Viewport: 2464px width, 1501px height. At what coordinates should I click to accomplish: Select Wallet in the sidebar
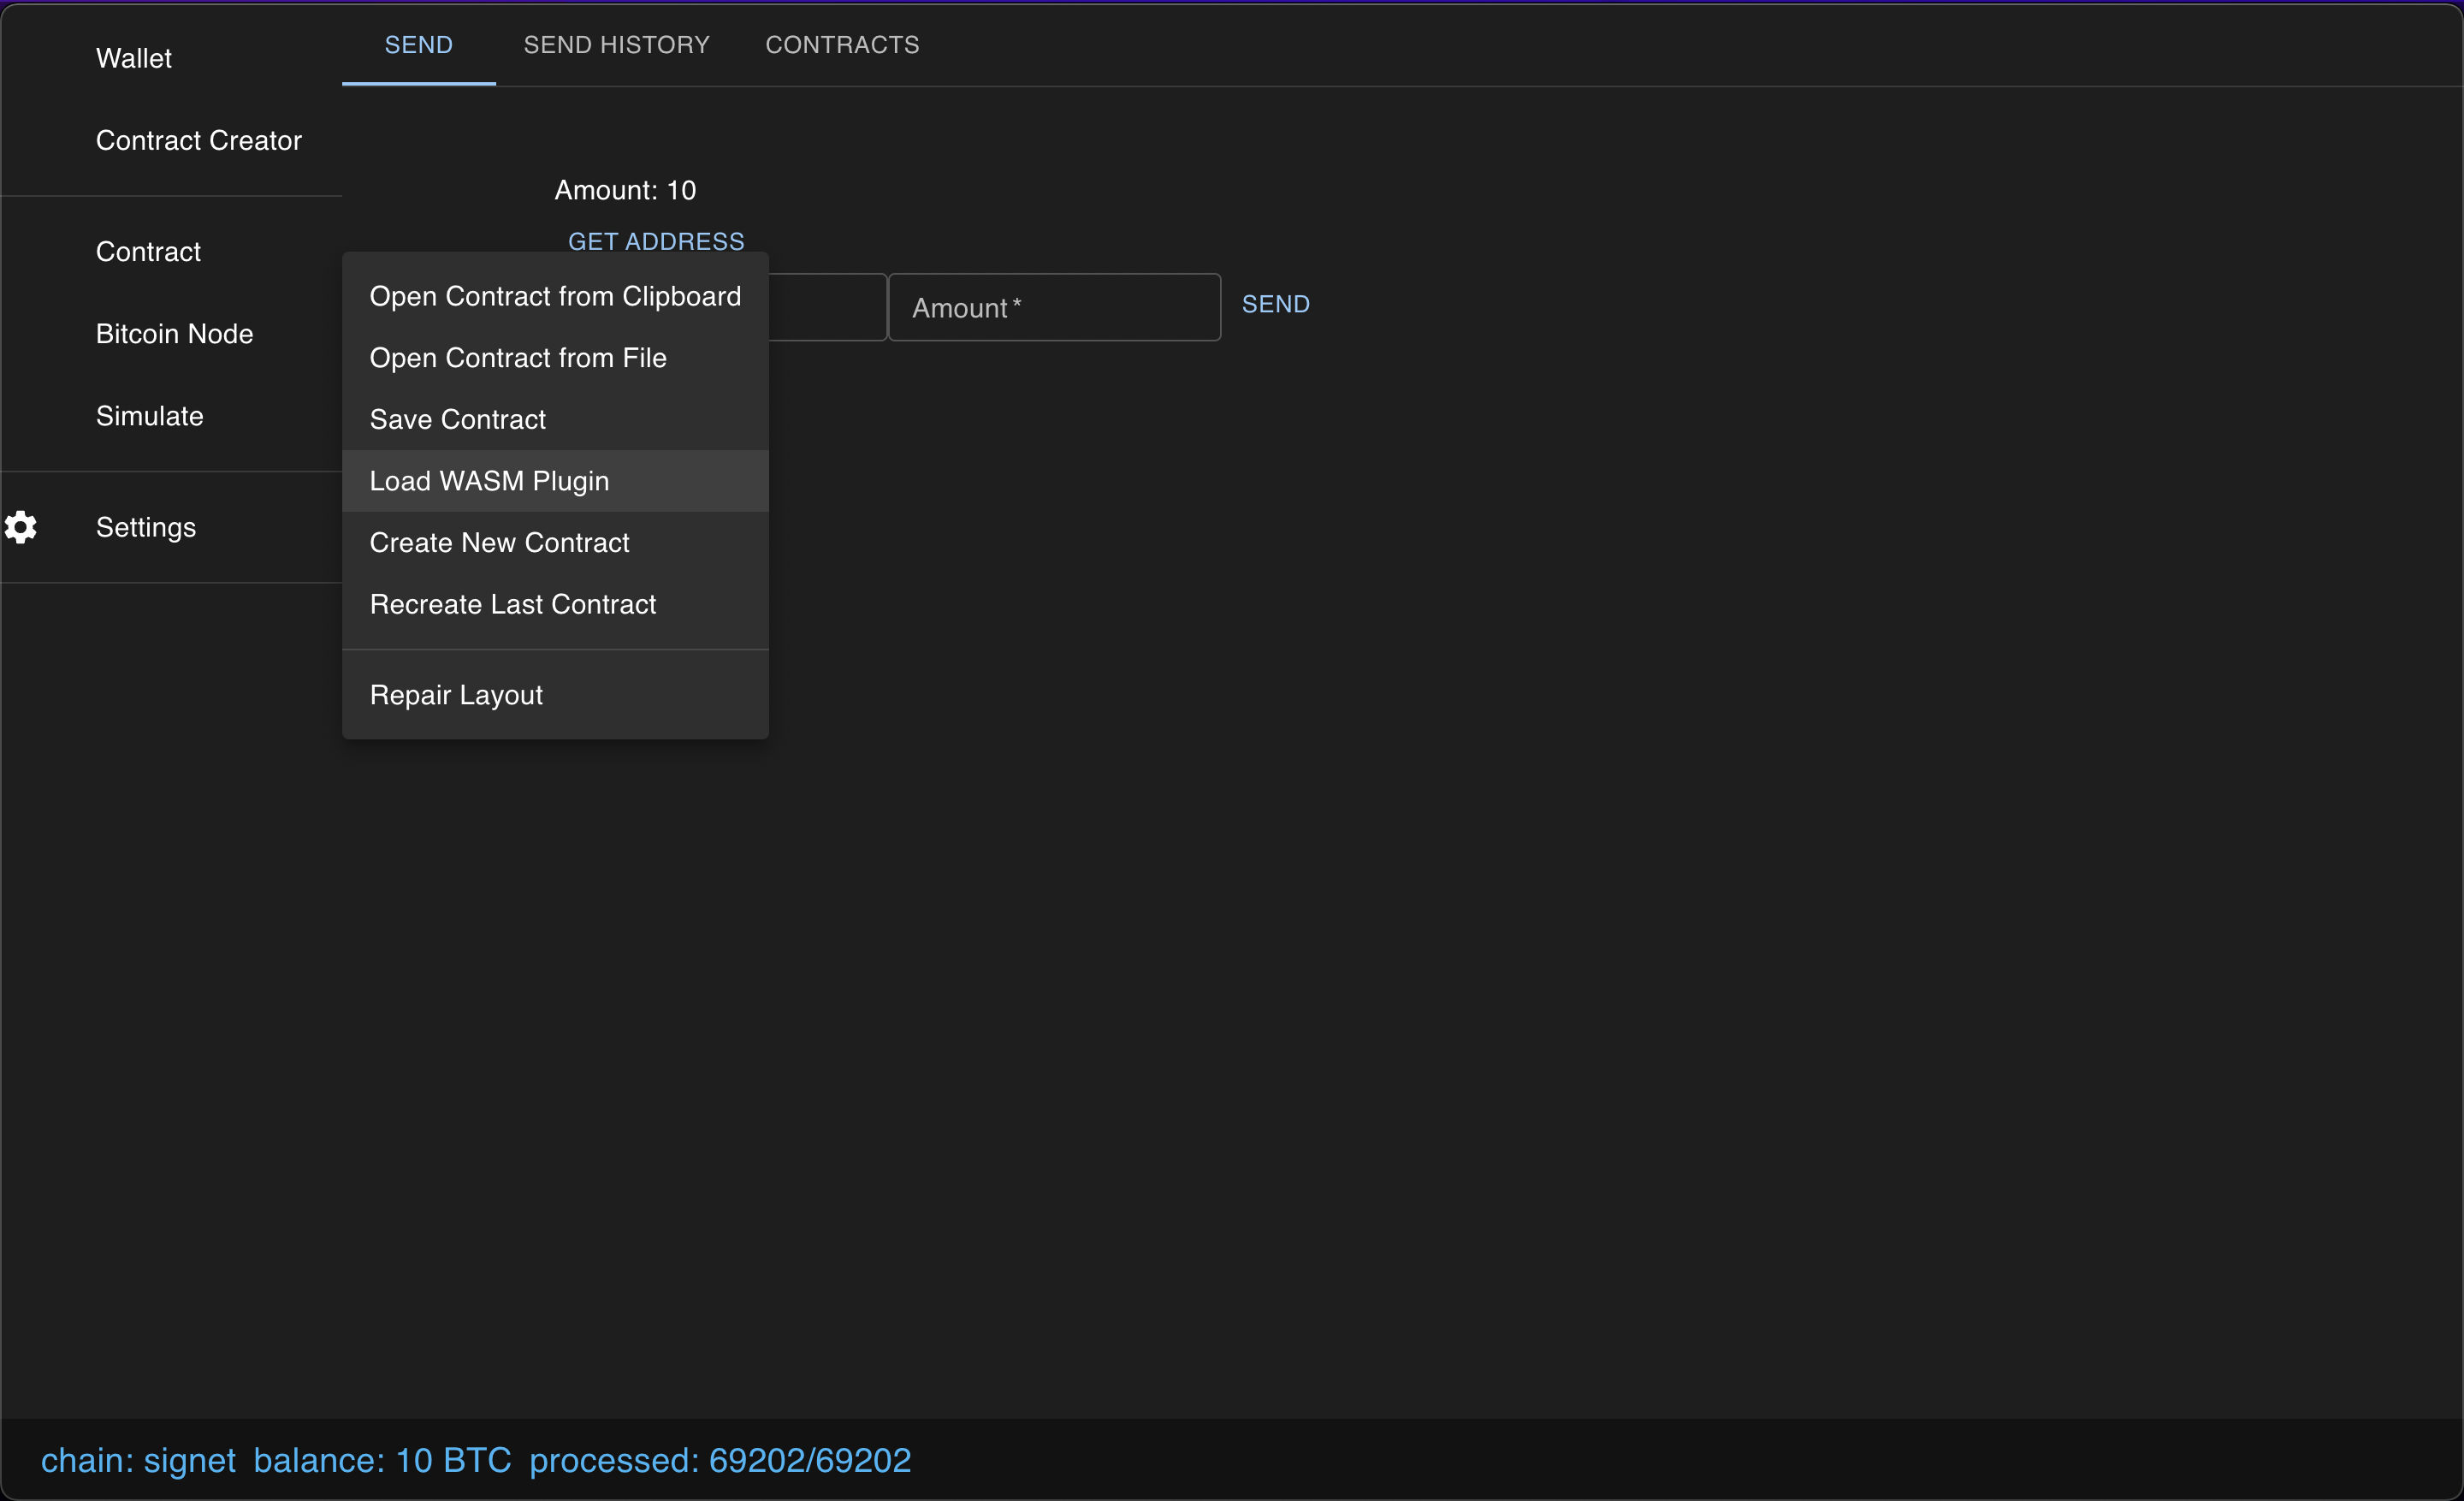(x=134, y=58)
